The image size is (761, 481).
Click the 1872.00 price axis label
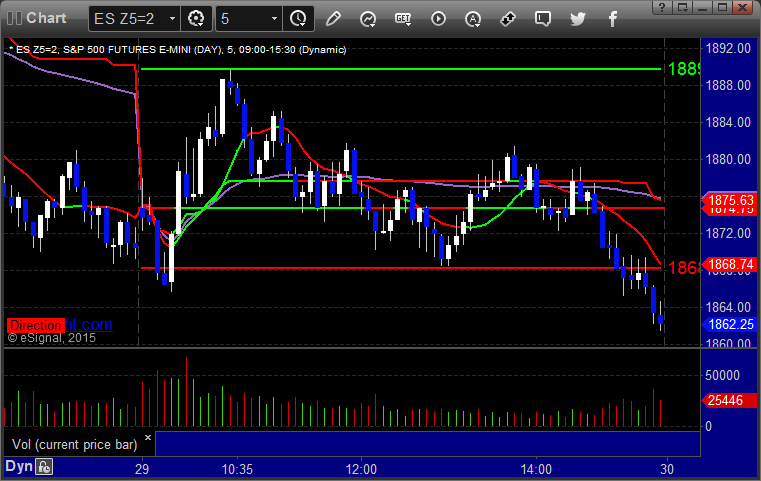[x=728, y=233]
